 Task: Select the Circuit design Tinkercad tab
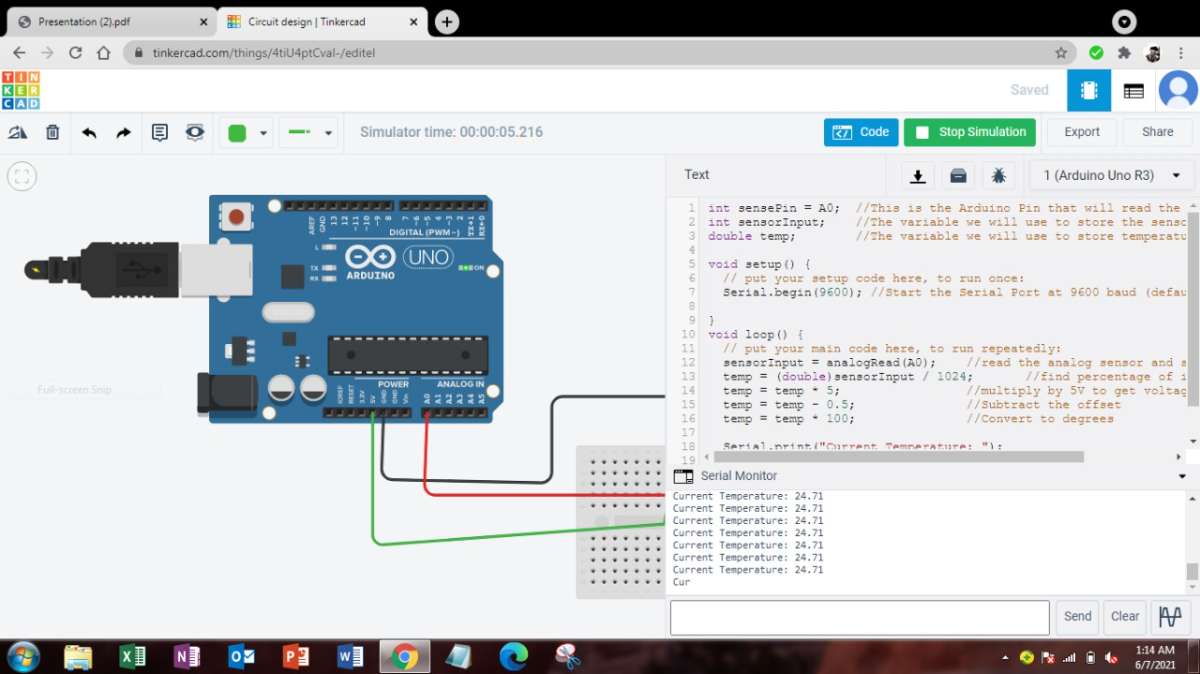point(321,22)
